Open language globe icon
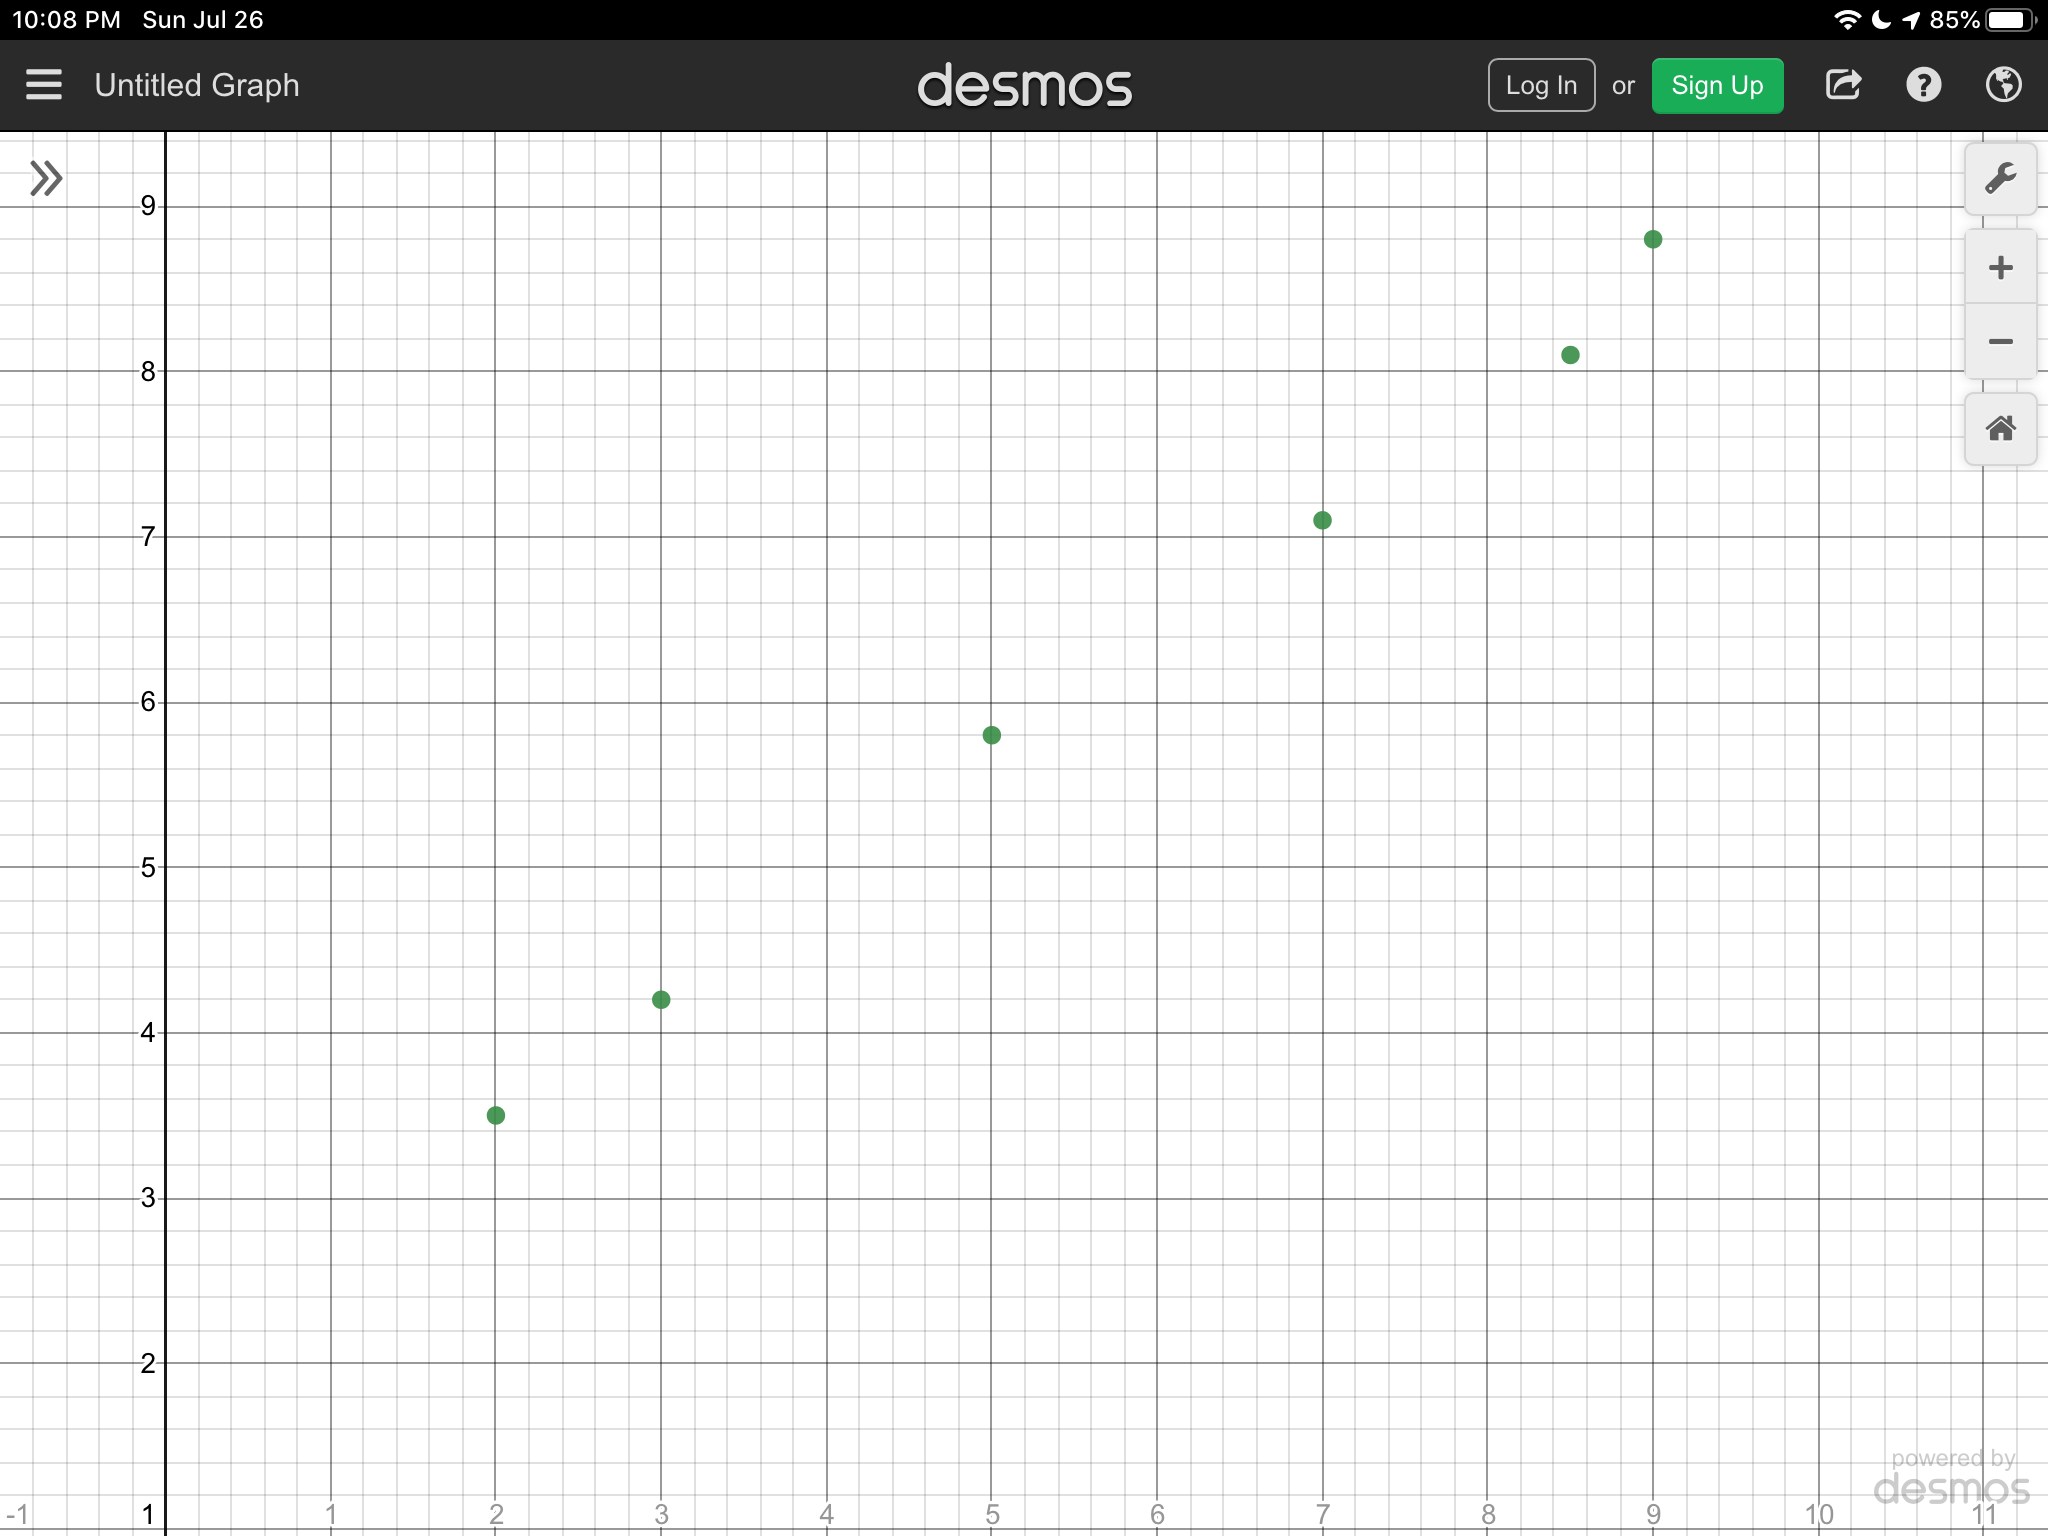The height and width of the screenshot is (1536, 2048). [2003, 85]
